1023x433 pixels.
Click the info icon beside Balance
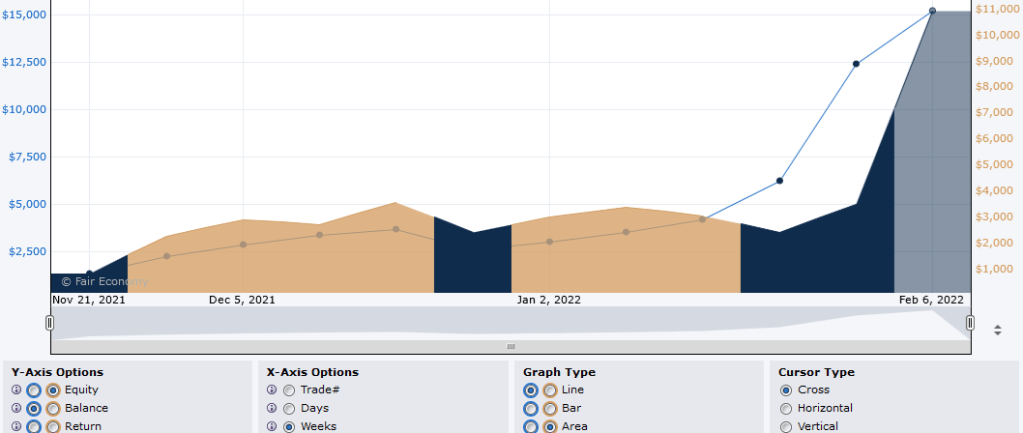[x=16, y=408]
